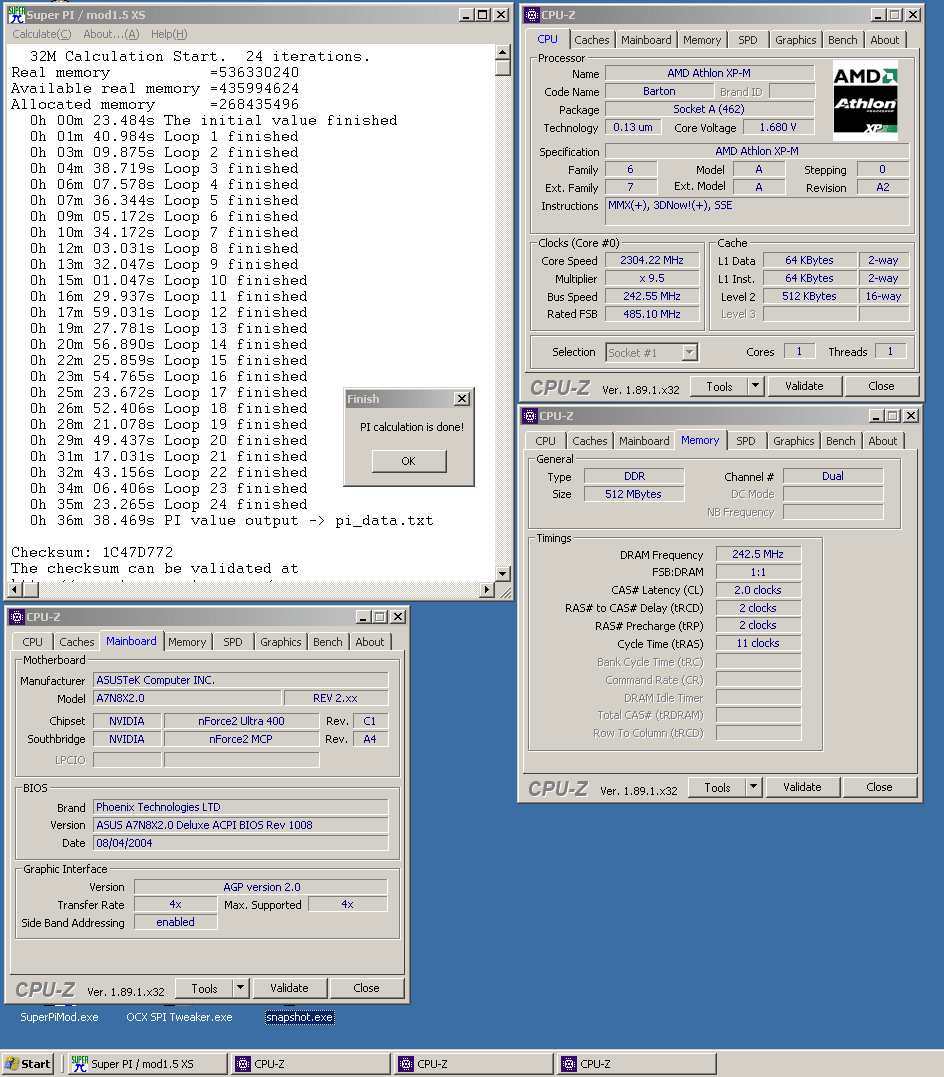Image resolution: width=944 pixels, height=1077 pixels.
Task: Open the Calculate menu in Super PI
Action: [x=41, y=34]
